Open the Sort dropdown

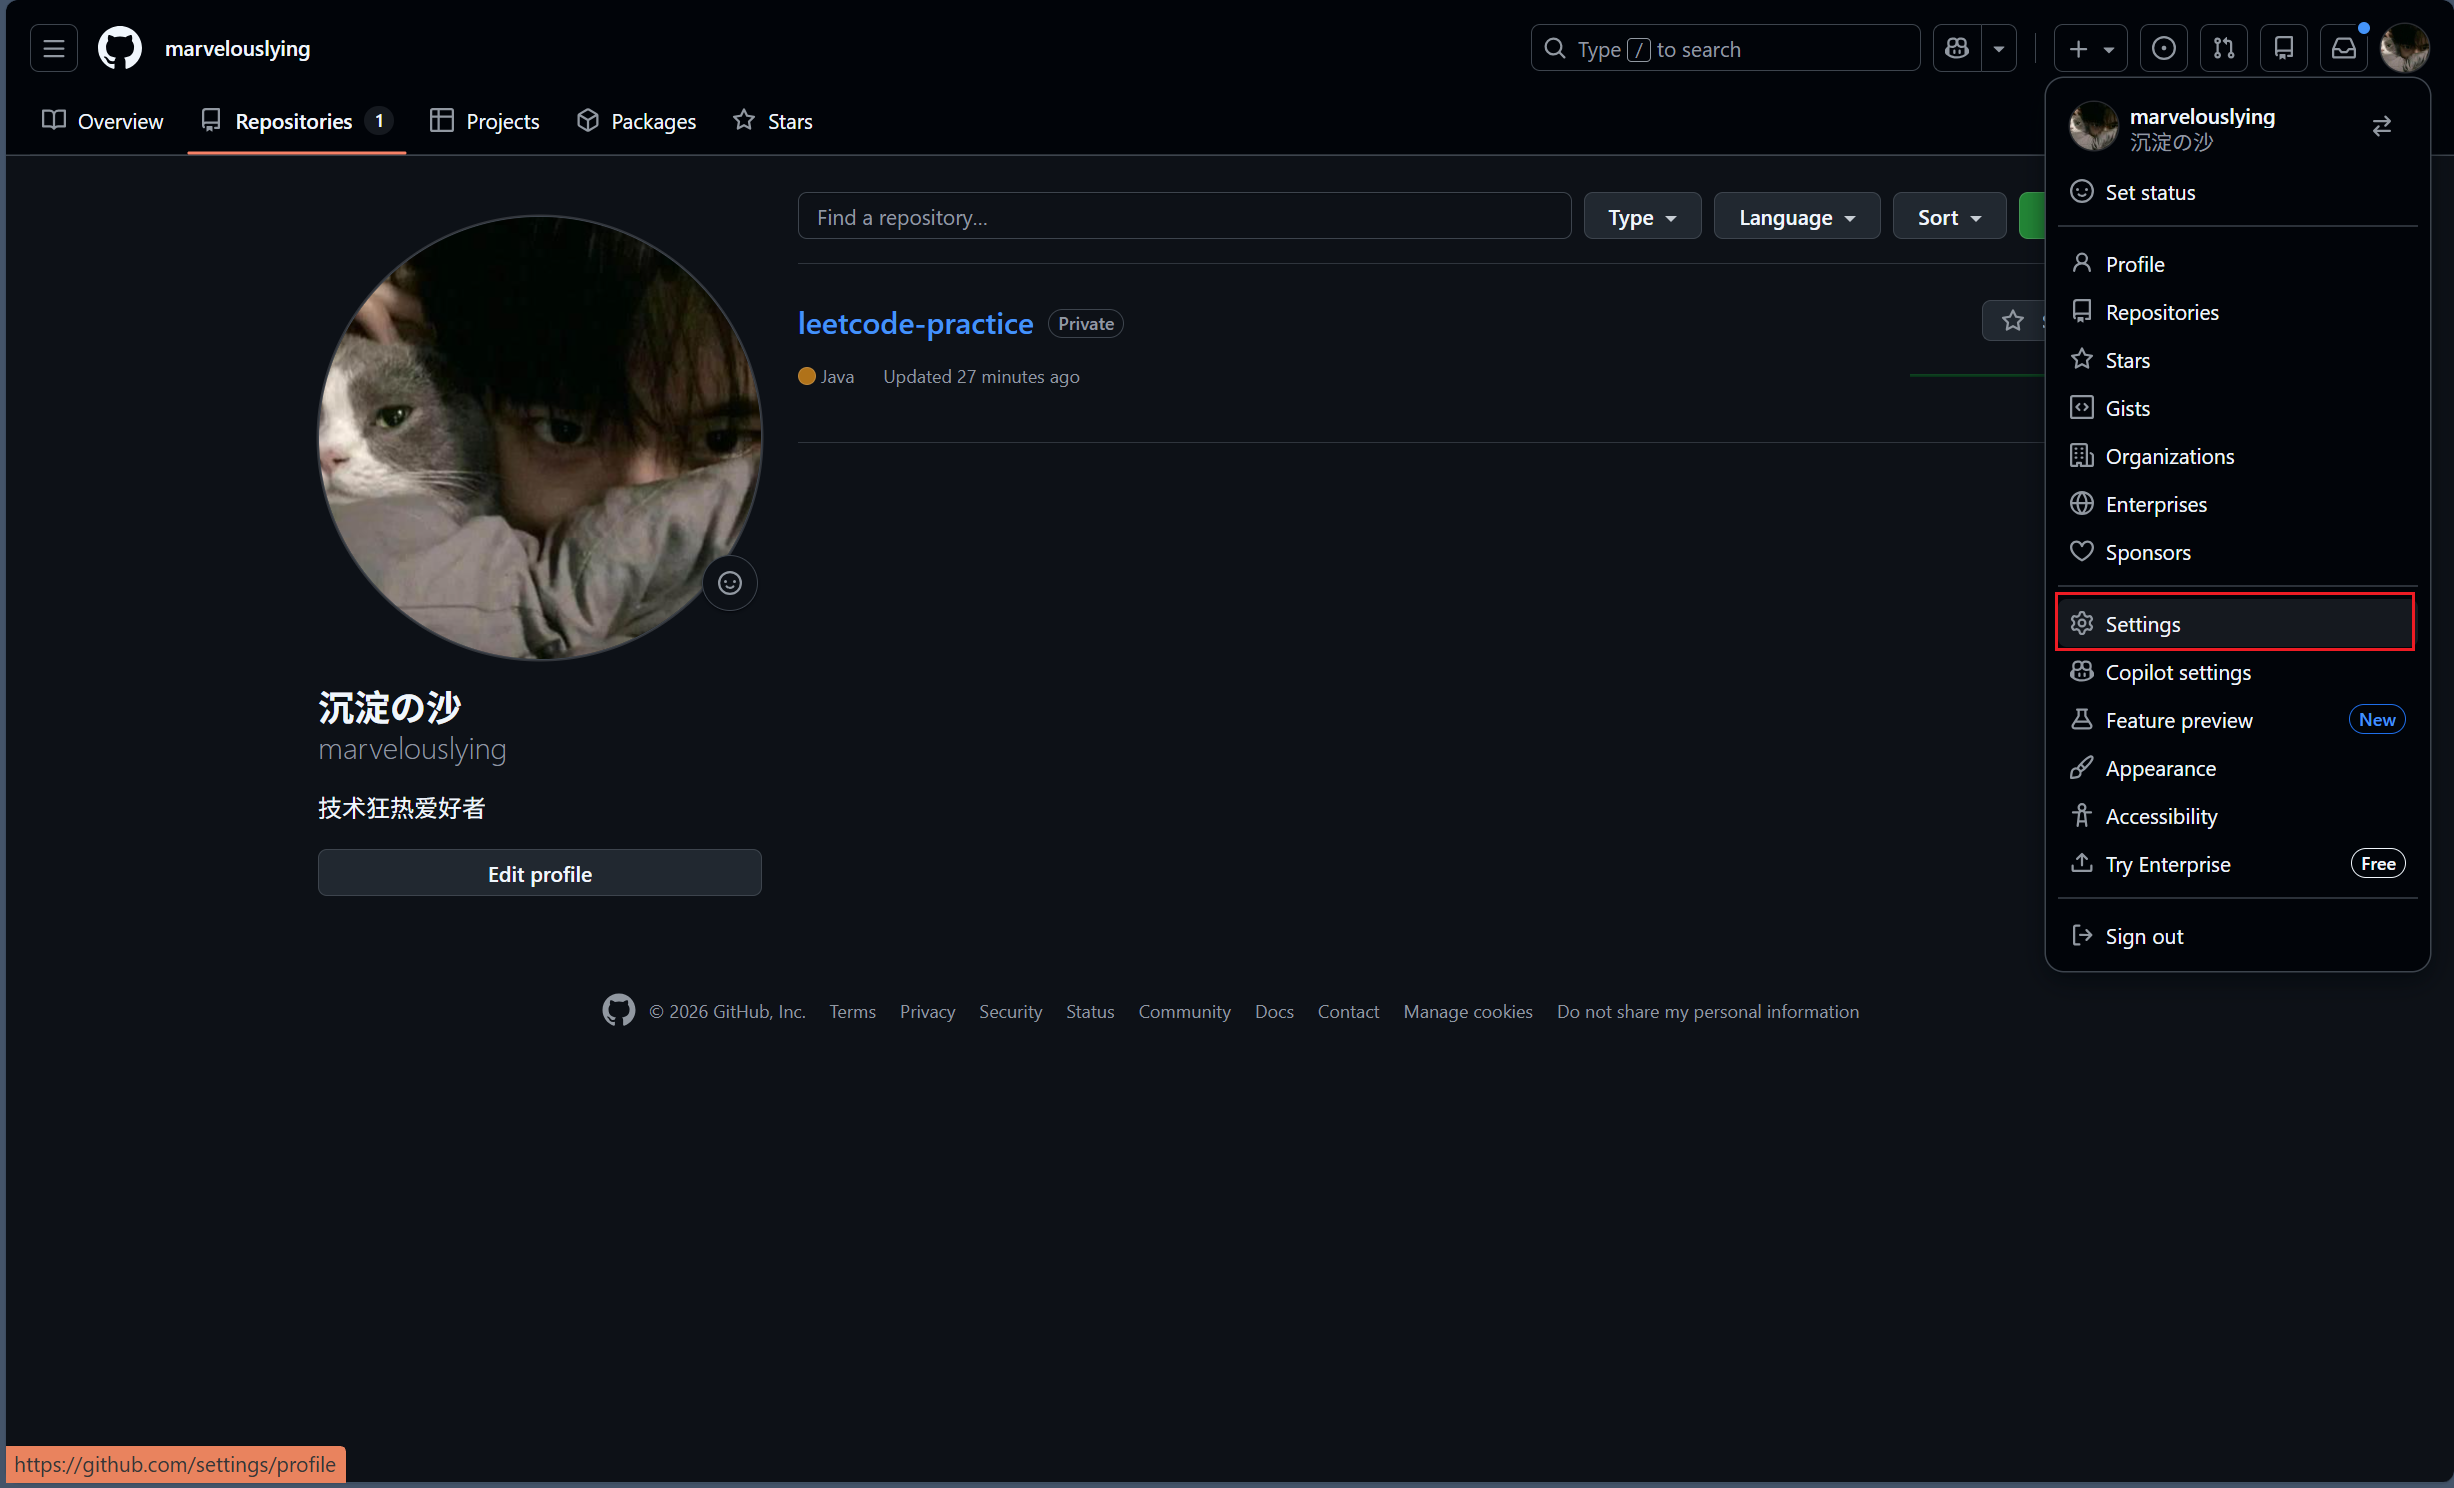click(1948, 217)
